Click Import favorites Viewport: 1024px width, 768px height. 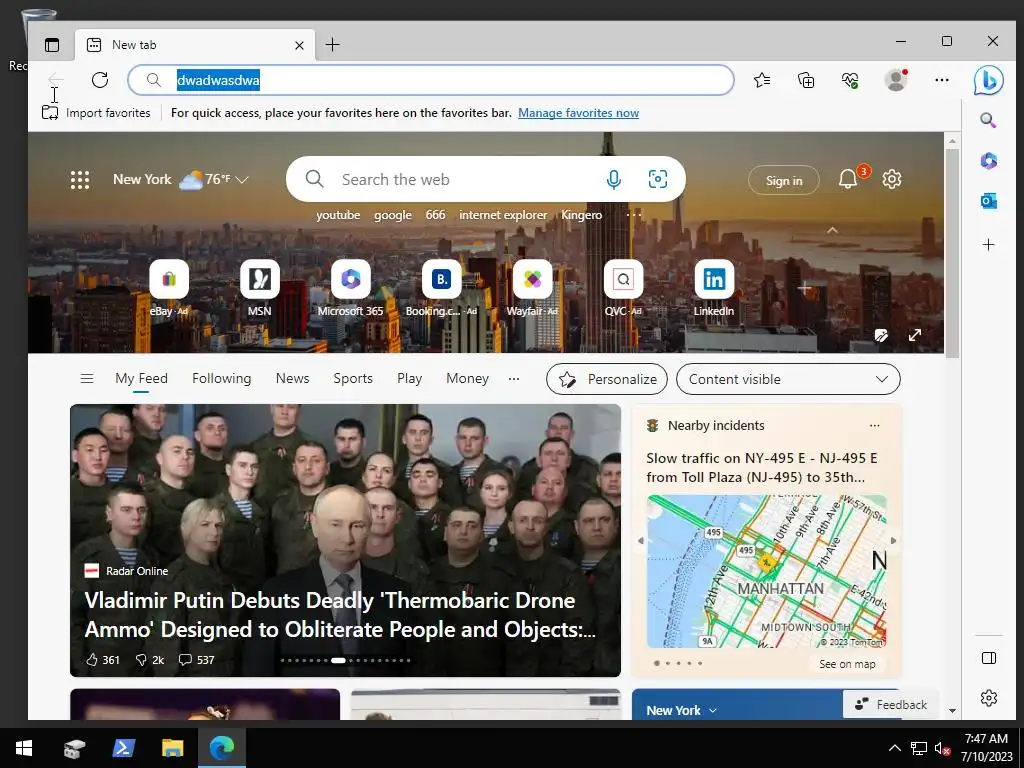96,112
